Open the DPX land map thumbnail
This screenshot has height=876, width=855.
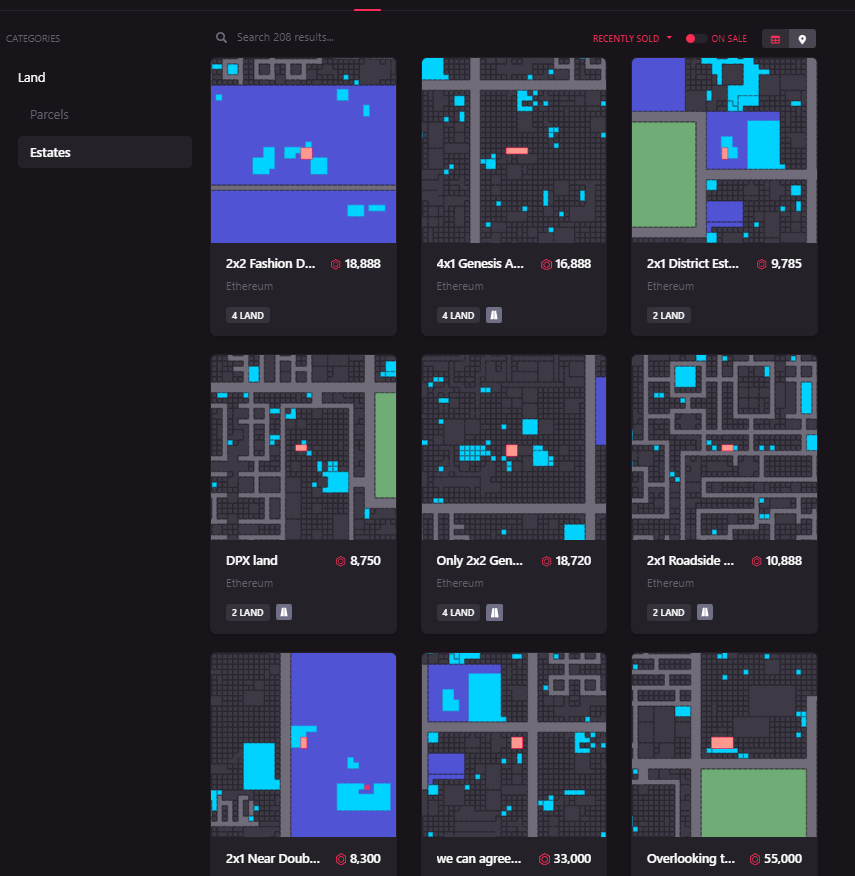pos(303,447)
